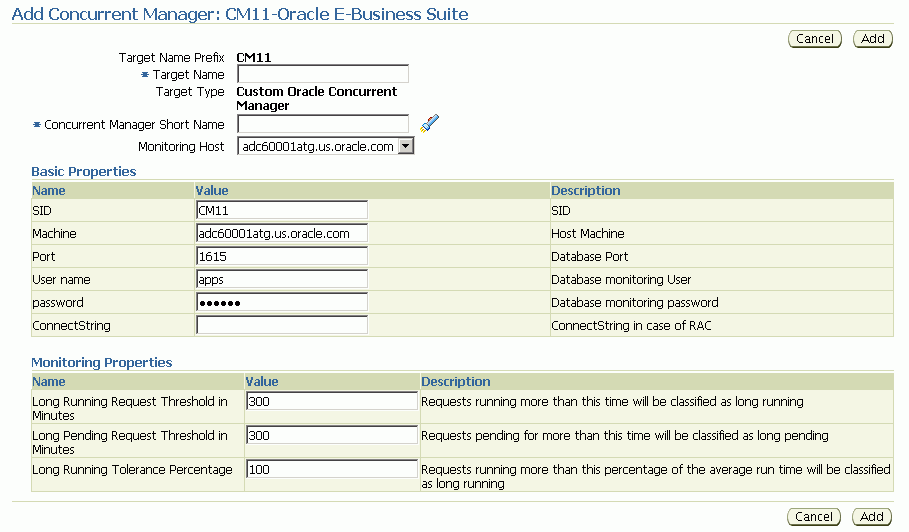The height and width of the screenshot is (532, 909).
Task: Click the 'Database monitoring password' description
Action: (635, 303)
